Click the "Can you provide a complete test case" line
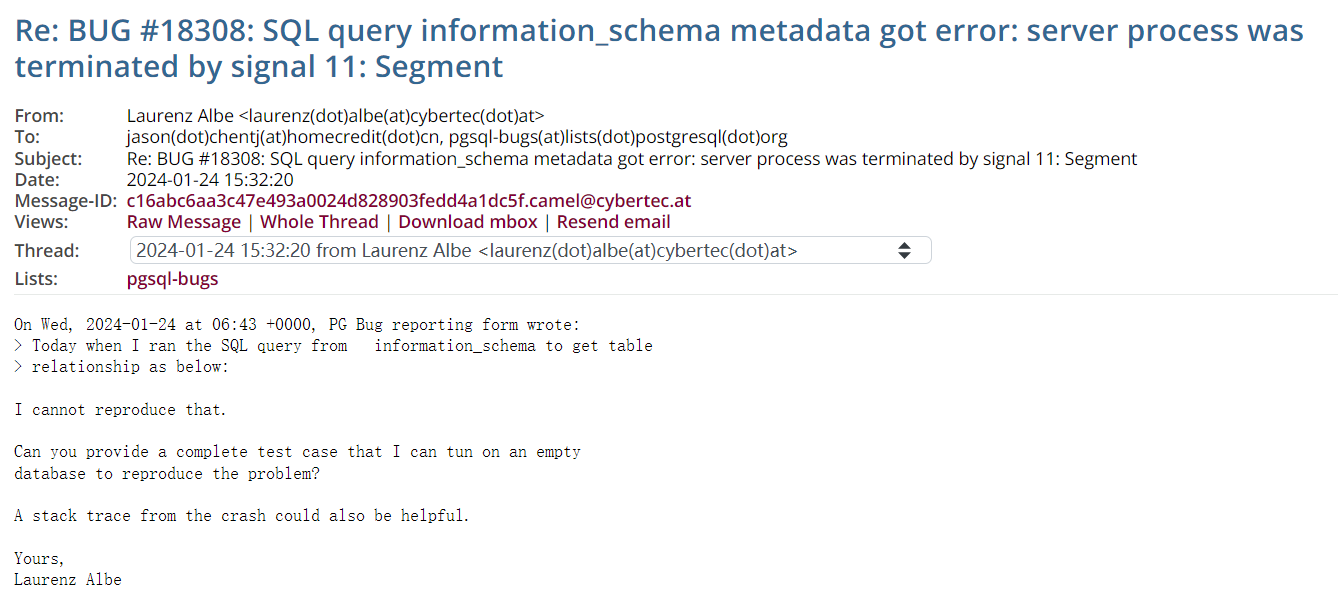The height and width of the screenshot is (608, 1338). coord(297,452)
